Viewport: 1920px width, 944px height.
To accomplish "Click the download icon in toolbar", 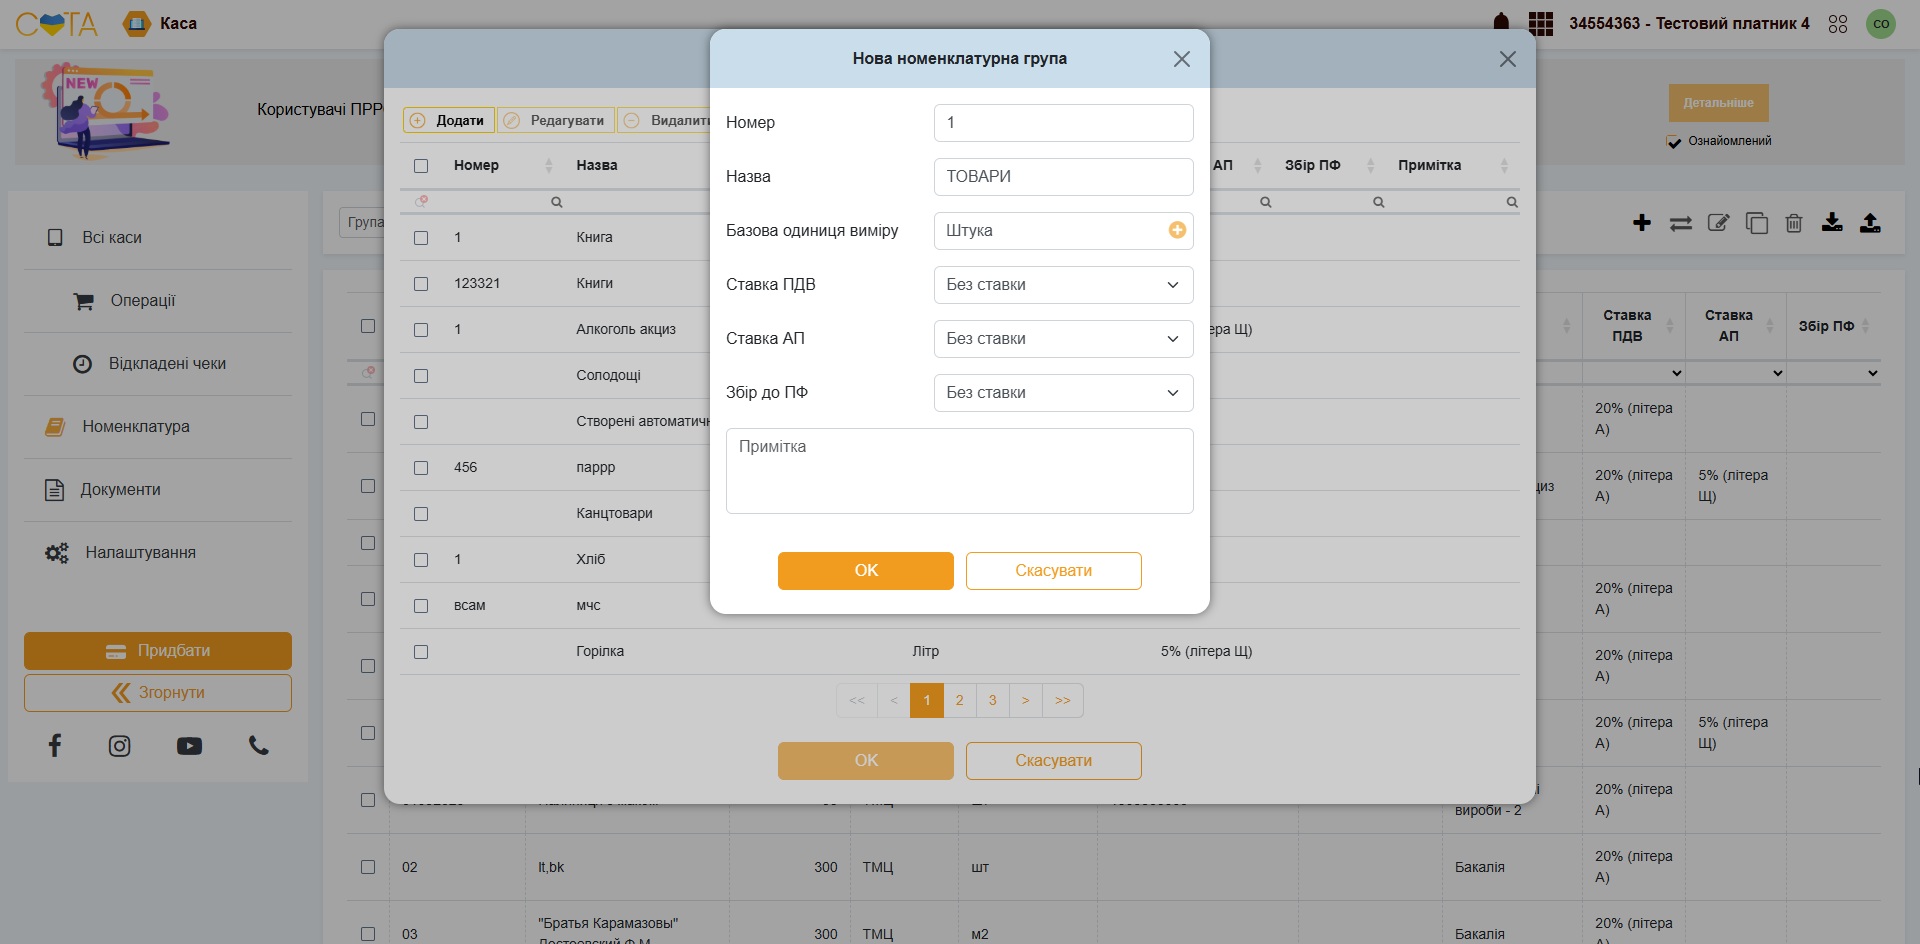I will click(1832, 222).
